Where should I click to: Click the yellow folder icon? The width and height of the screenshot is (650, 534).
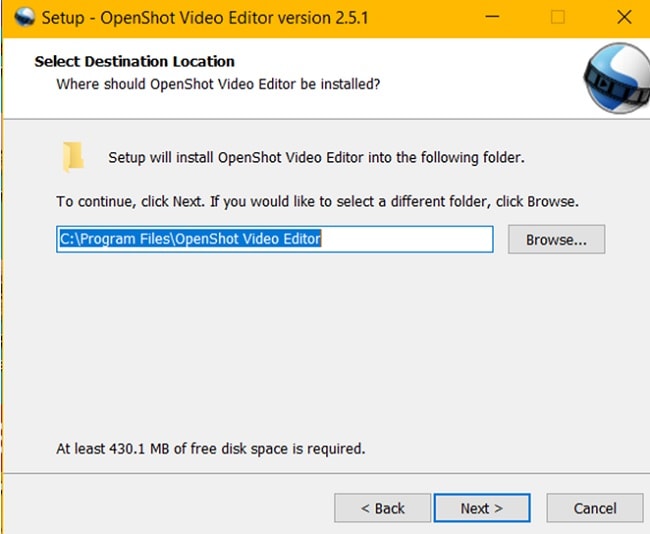pyautogui.click(x=73, y=157)
